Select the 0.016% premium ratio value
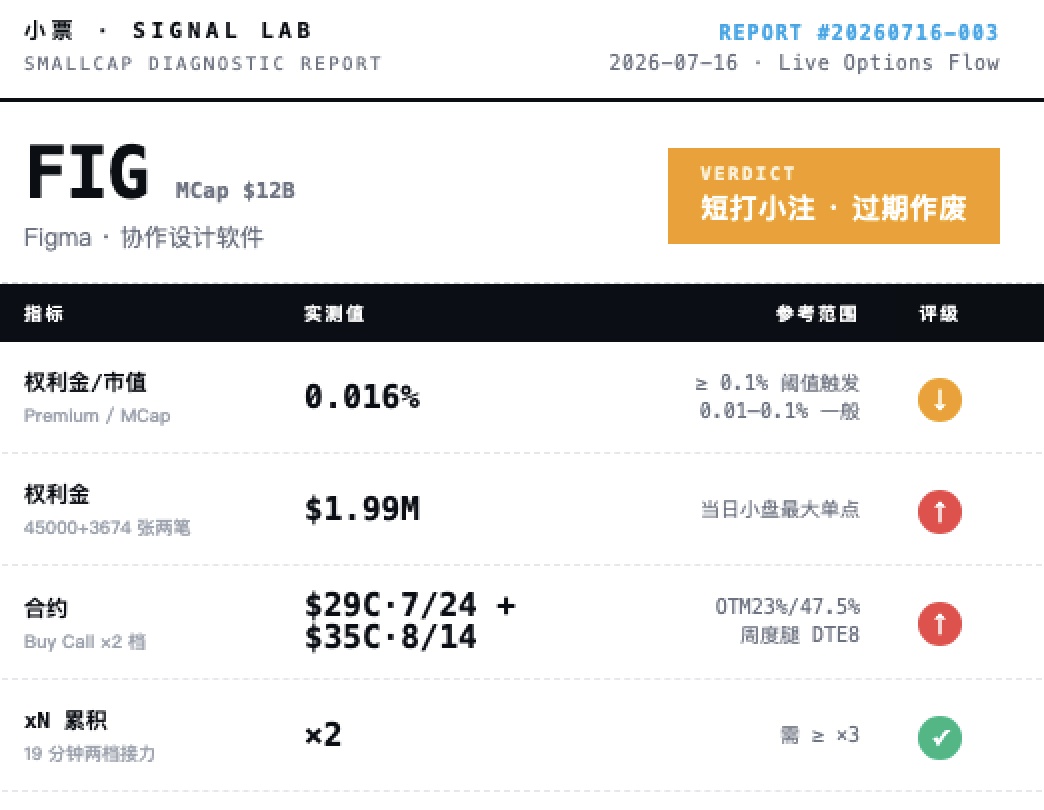 tap(362, 397)
